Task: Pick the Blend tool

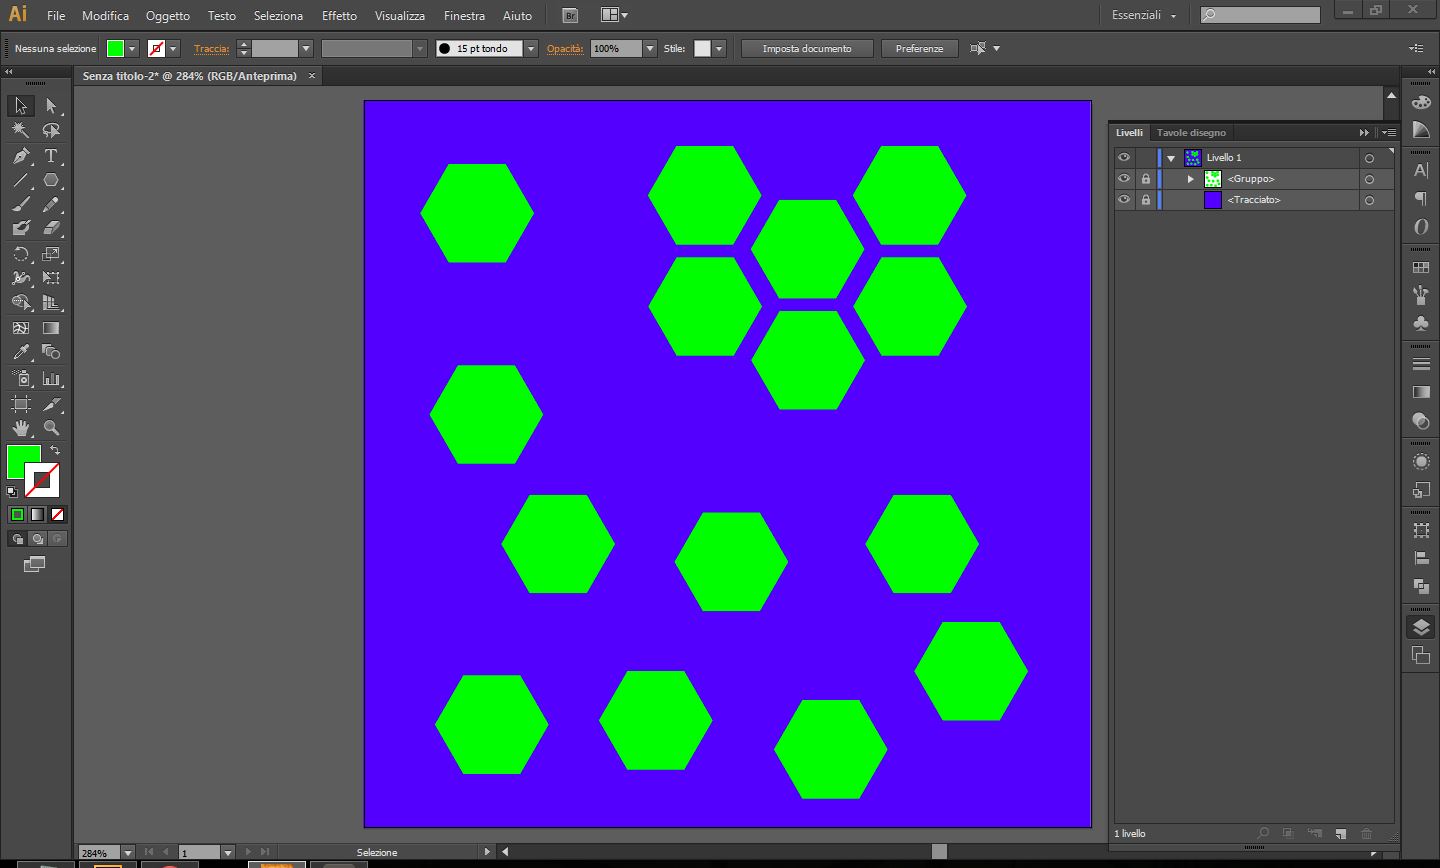Action: click(x=51, y=352)
